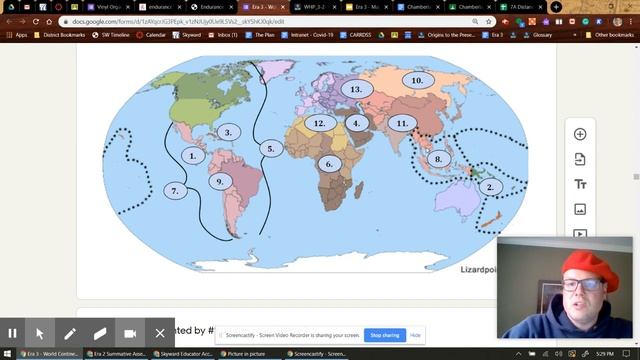Go to the browser home page
Image resolution: width=640 pixels, height=360 pixels.
(x=49, y=21)
